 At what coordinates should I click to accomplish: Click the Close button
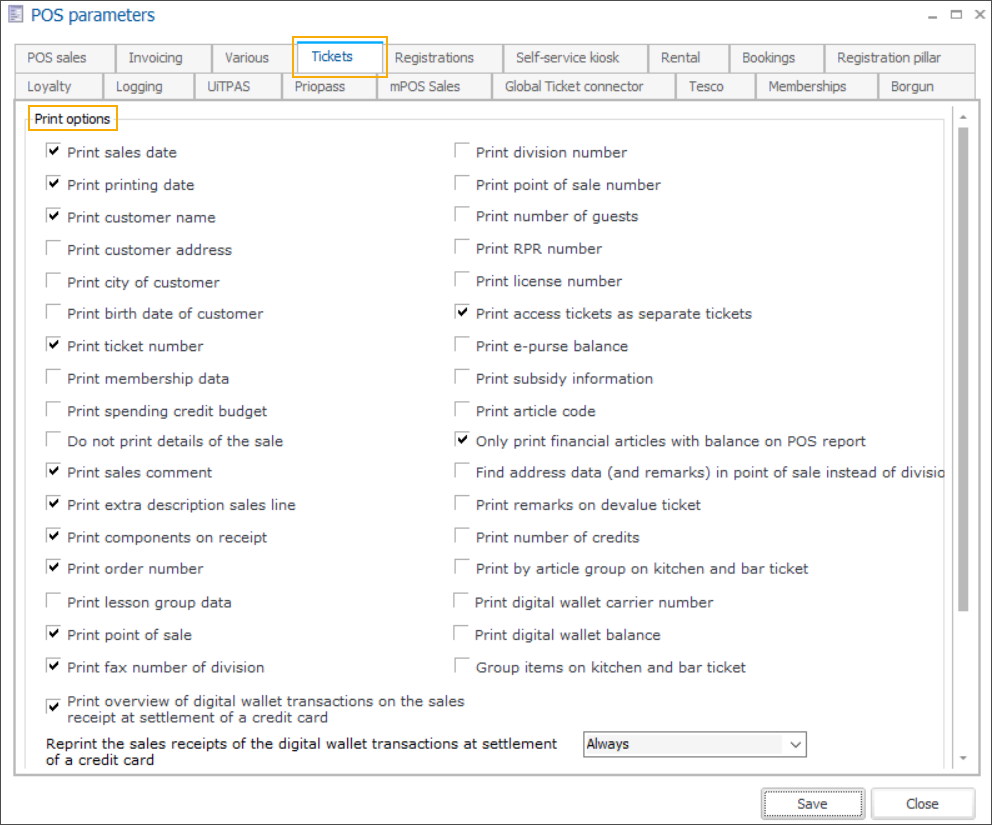pos(922,804)
